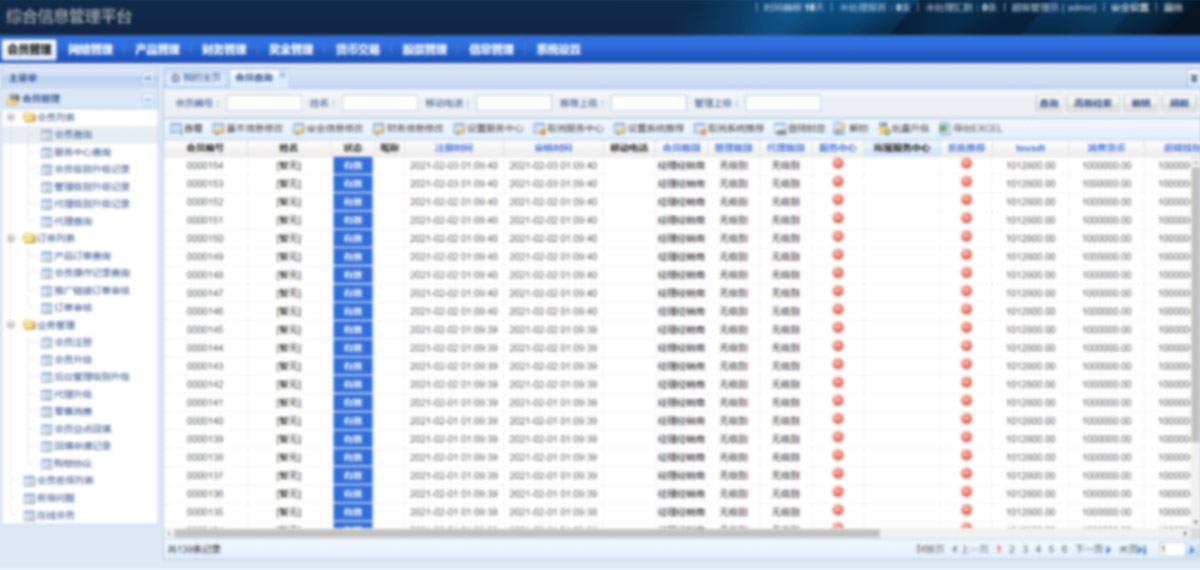This screenshot has width=1200, height=570.
Task: Collapse the 业务管理 tree node
Action: tap(11, 325)
